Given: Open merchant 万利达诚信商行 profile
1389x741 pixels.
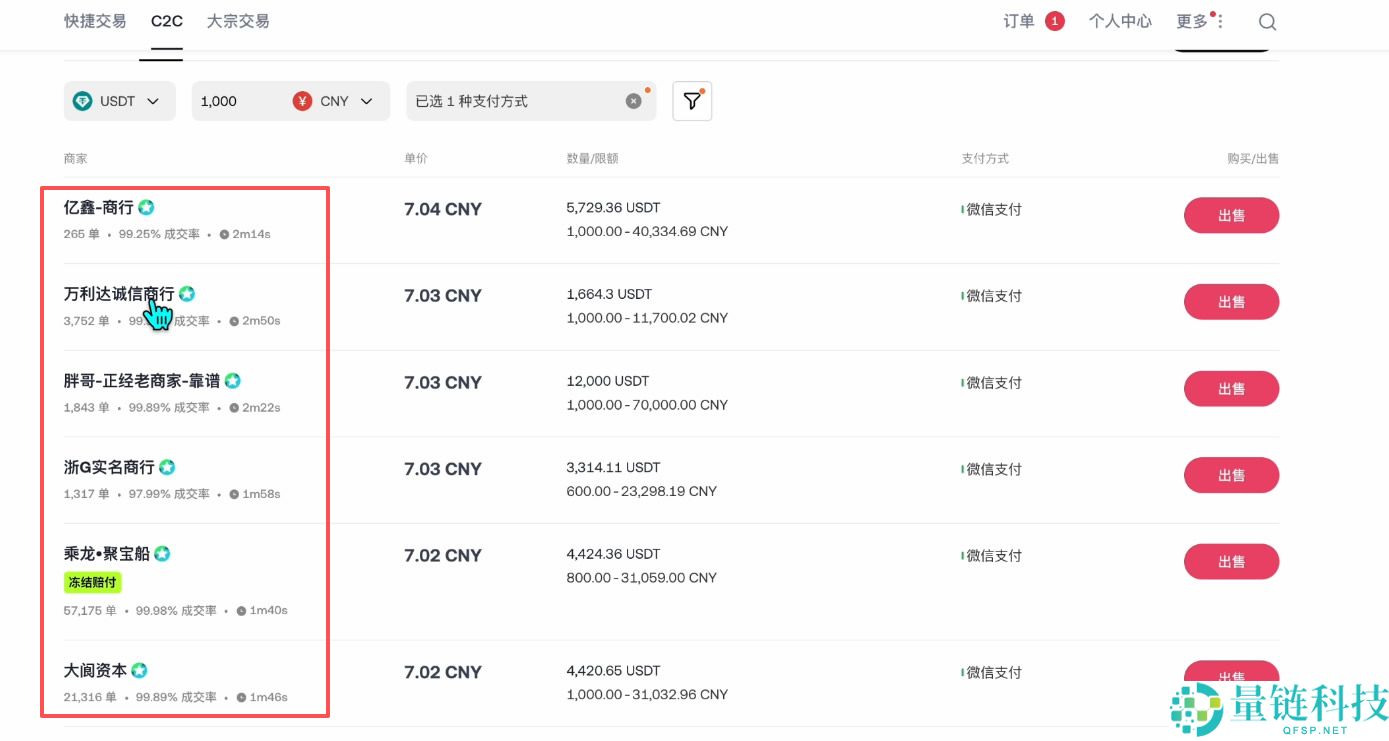Looking at the screenshot, I should click(x=119, y=294).
